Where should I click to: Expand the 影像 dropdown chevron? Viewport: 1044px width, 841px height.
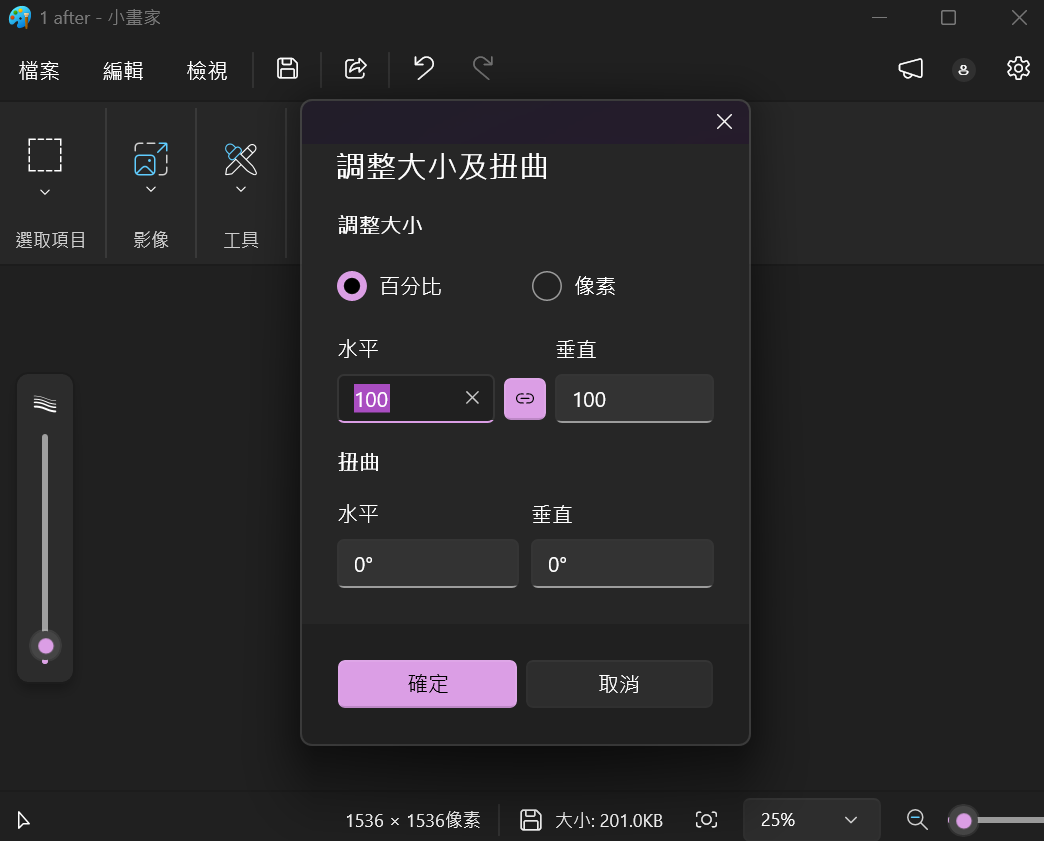[151, 189]
